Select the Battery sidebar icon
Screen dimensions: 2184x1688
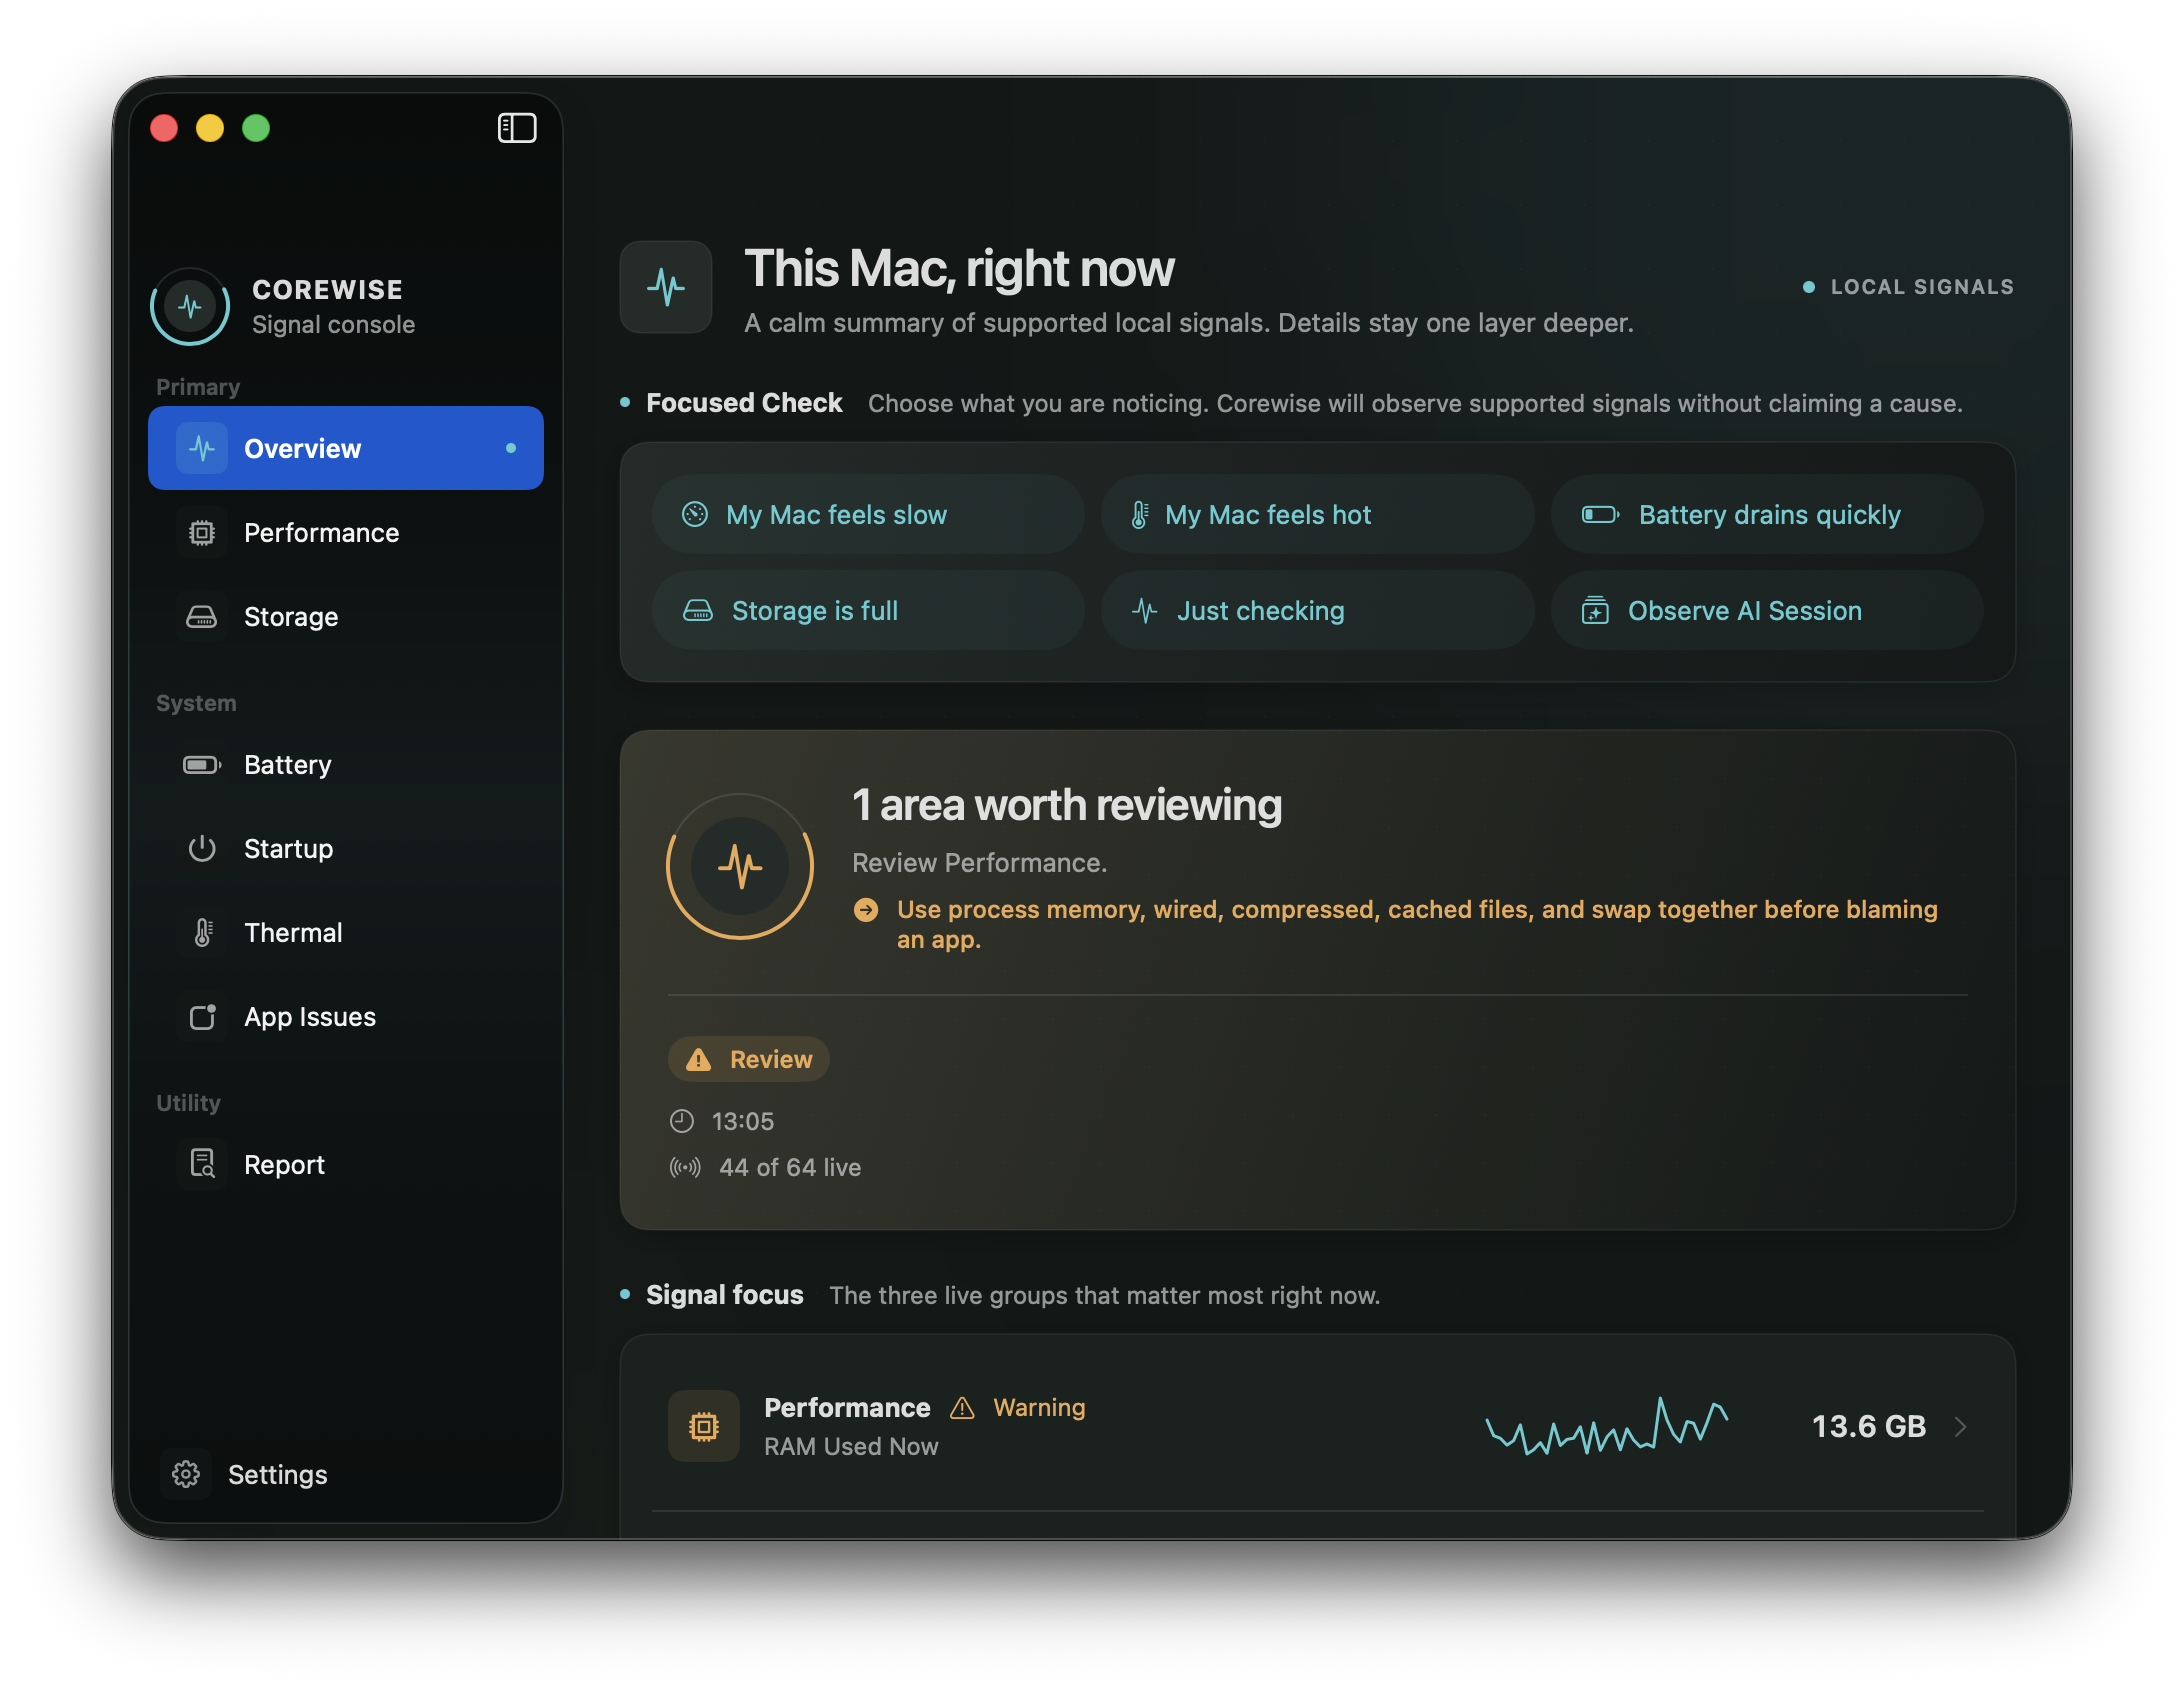click(x=202, y=765)
